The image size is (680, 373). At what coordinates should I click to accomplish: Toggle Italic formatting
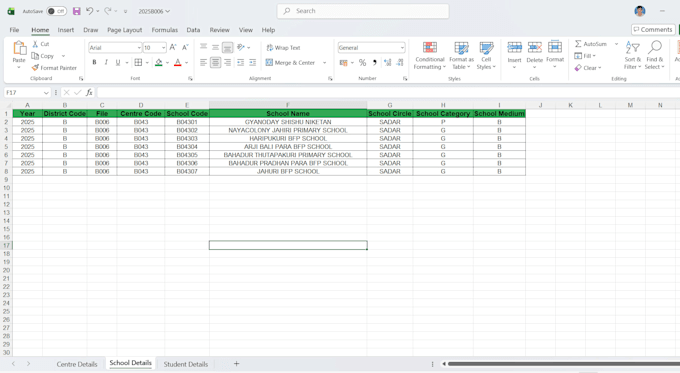click(106, 62)
